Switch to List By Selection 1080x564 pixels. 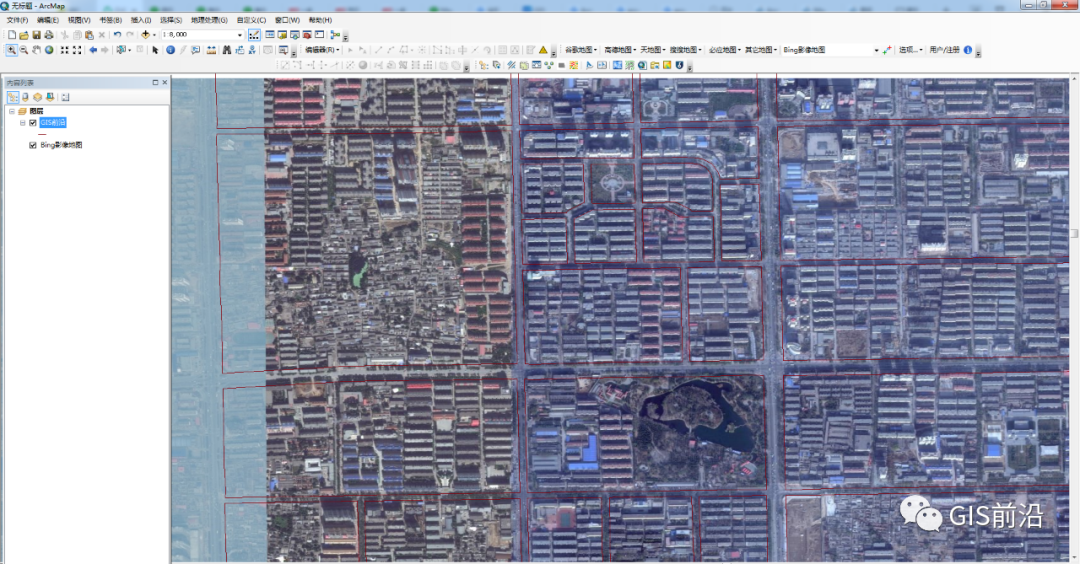point(50,97)
